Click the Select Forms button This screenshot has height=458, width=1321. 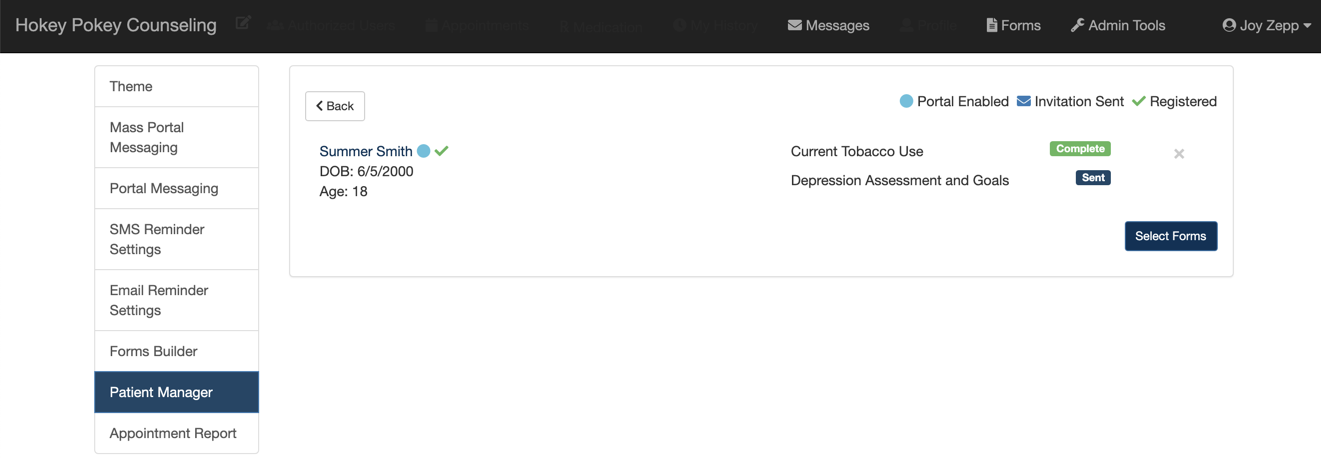click(1170, 236)
